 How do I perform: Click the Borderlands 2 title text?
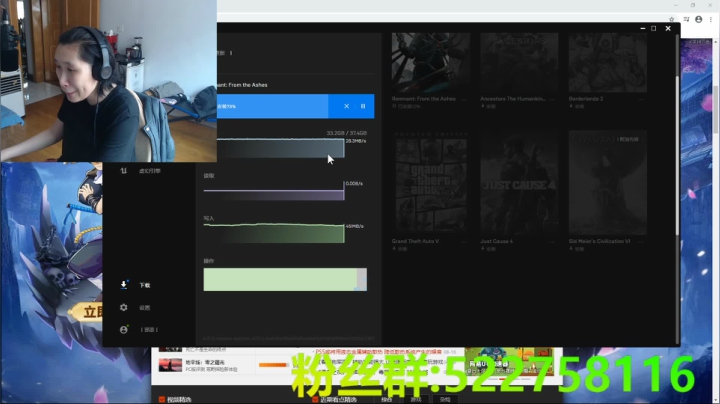tap(585, 99)
